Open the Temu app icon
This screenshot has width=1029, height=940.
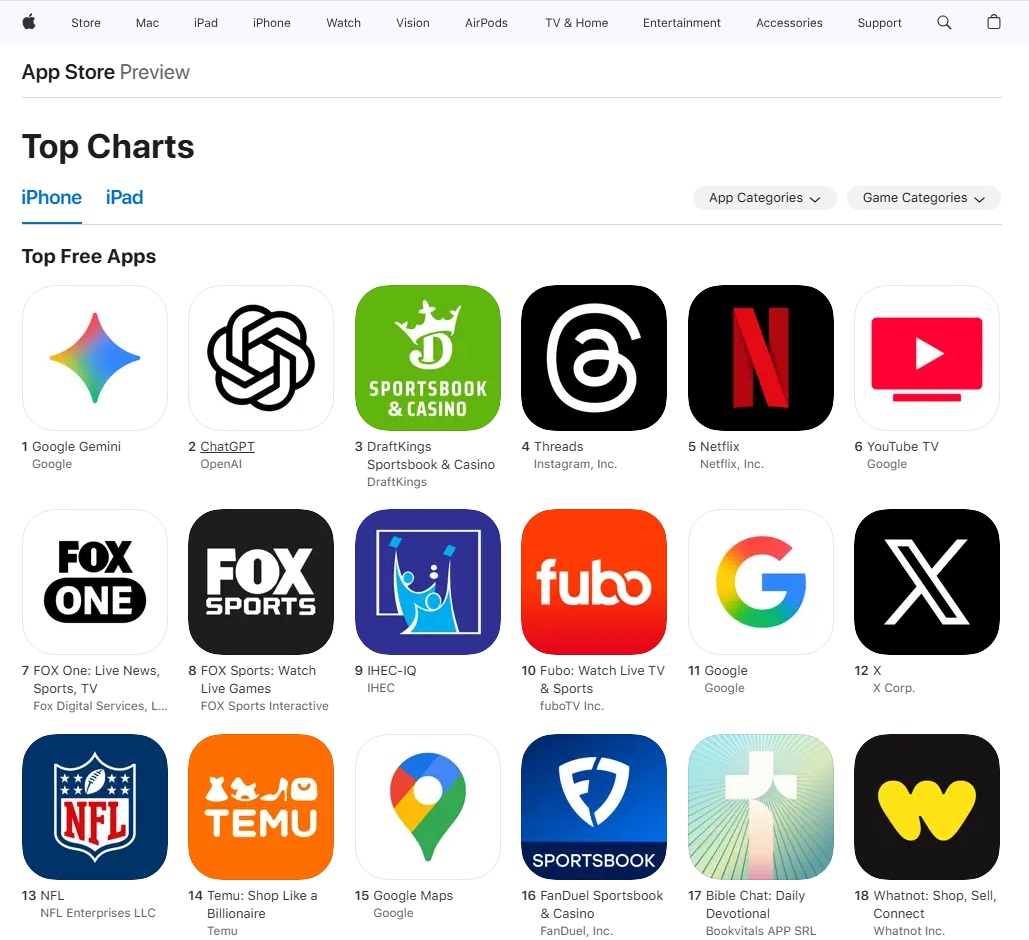[261, 807]
